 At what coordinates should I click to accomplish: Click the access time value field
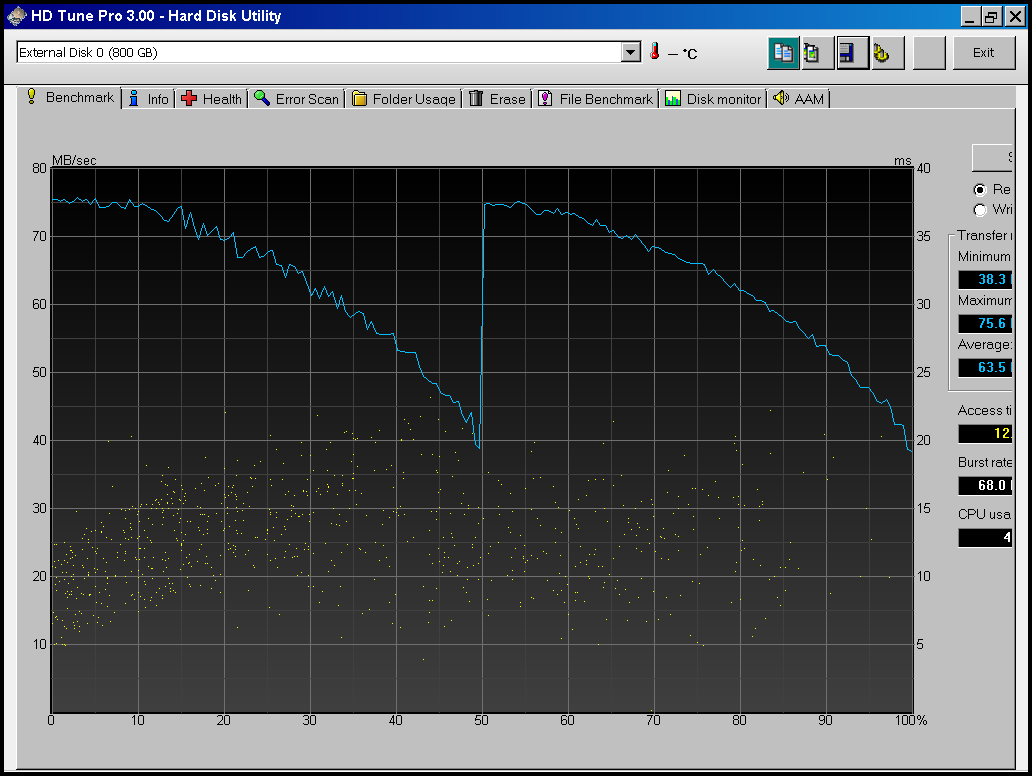[x=985, y=433]
